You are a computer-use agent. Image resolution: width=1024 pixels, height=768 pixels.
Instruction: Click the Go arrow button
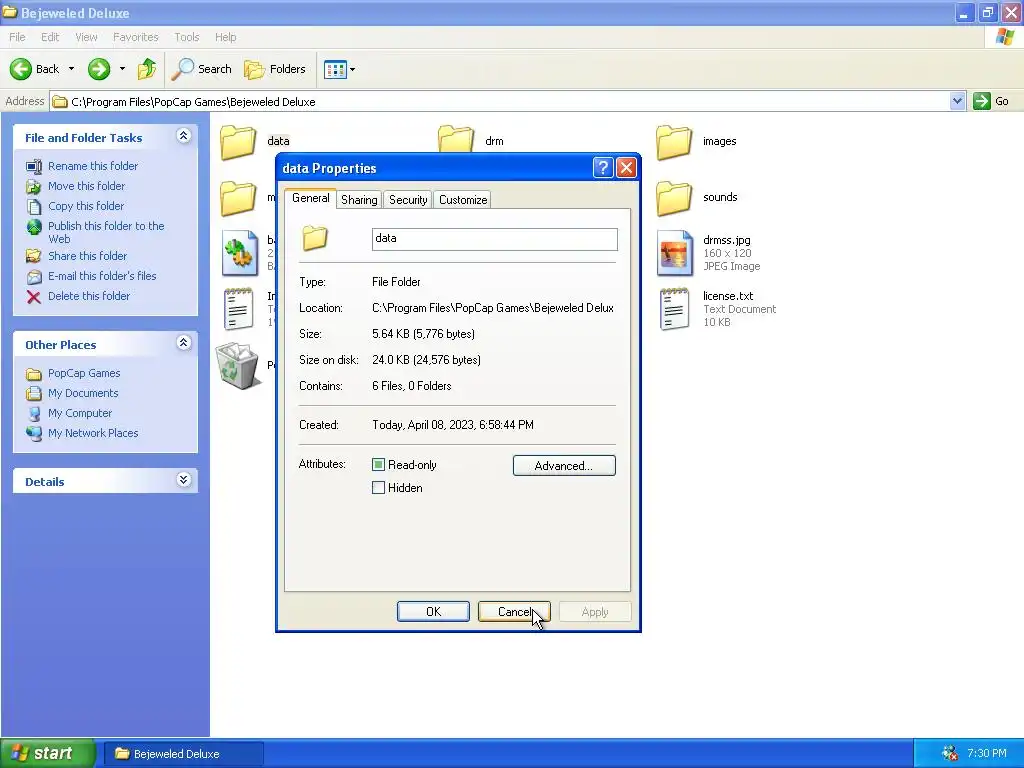pyautogui.click(x=982, y=101)
